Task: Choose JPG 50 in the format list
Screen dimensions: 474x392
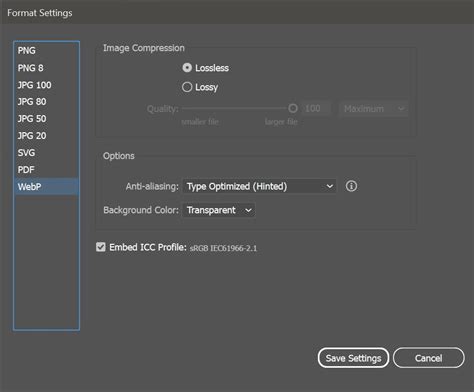Action: [x=46, y=119]
